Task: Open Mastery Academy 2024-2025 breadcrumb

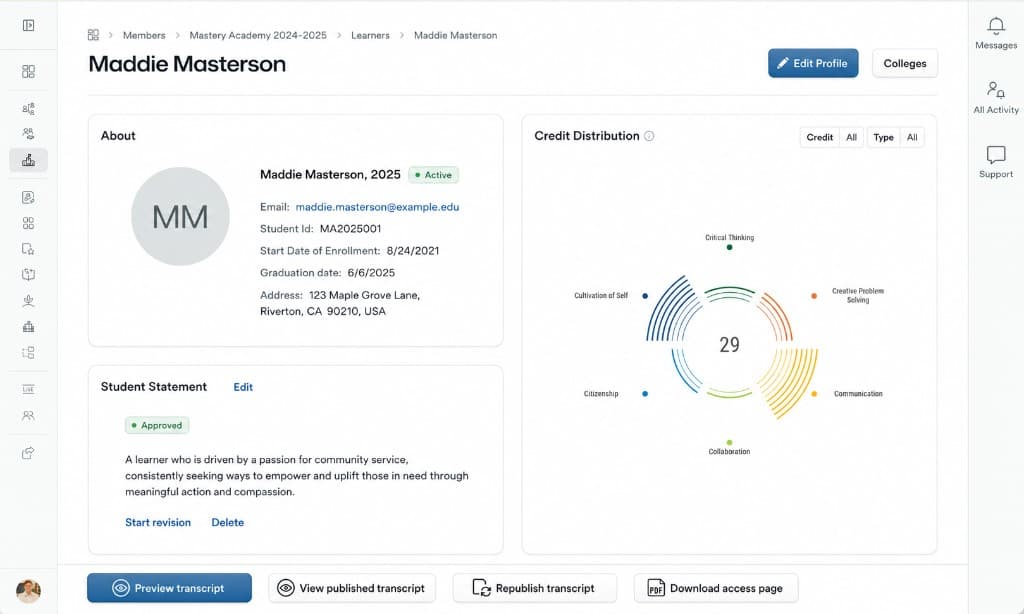Action: pos(258,35)
